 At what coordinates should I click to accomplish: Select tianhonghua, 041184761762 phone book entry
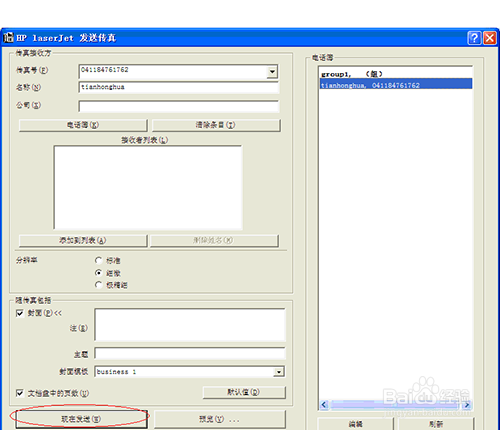pos(396,84)
